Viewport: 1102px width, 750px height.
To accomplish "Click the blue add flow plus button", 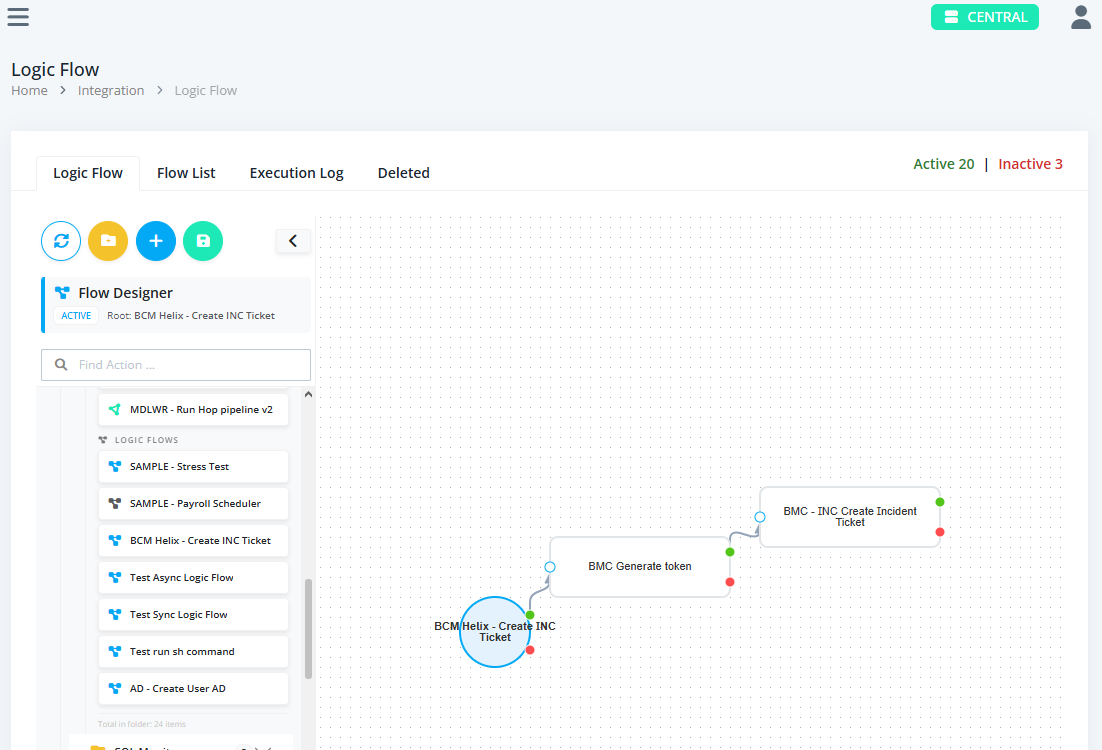I will [x=156, y=241].
